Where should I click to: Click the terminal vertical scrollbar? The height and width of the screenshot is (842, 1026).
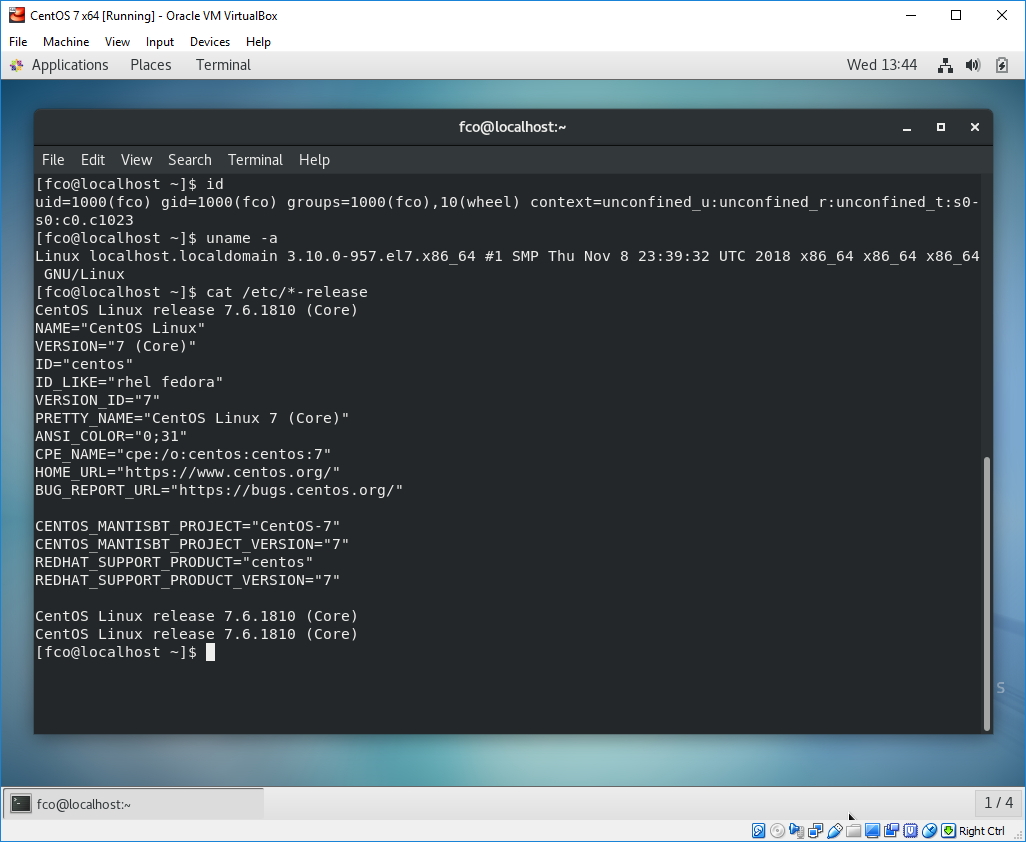[987, 592]
